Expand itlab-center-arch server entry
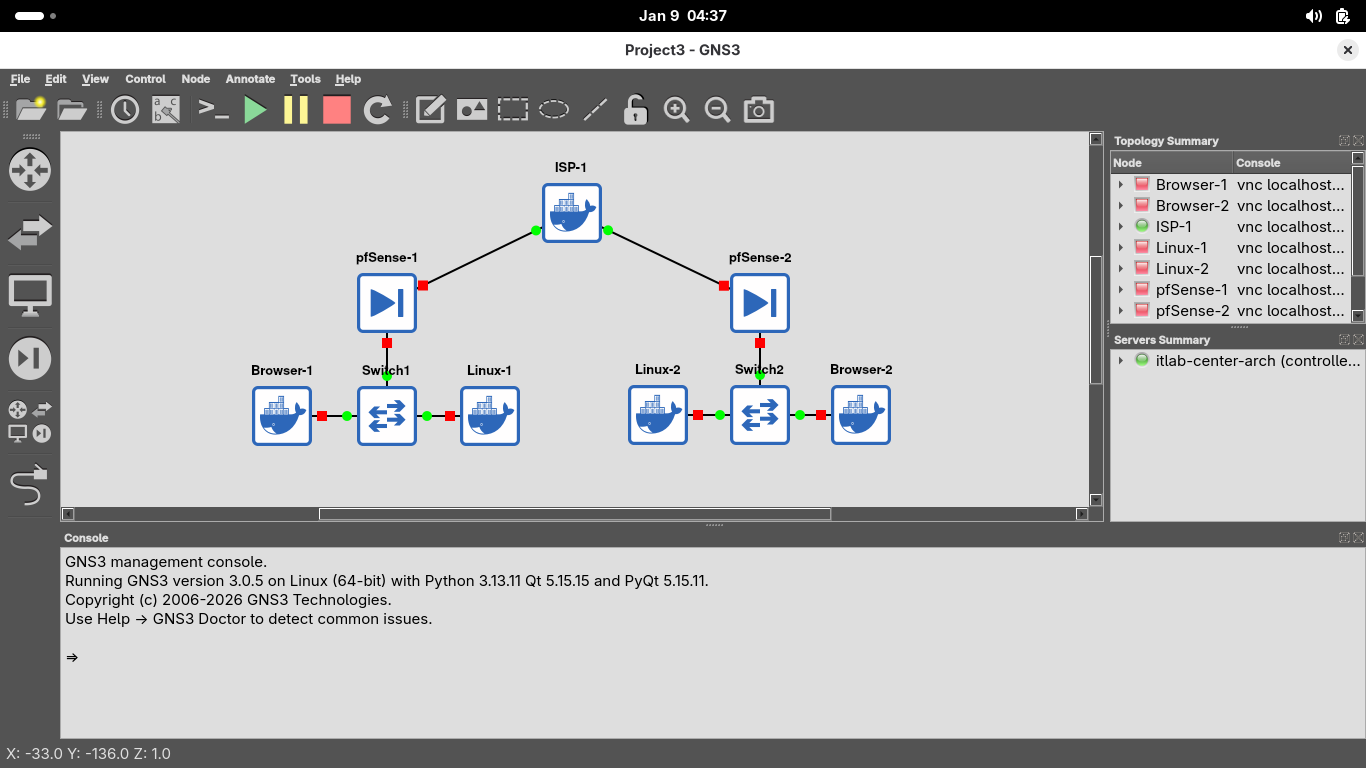The height and width of the screenshot is (768, 1366). 1121,361
